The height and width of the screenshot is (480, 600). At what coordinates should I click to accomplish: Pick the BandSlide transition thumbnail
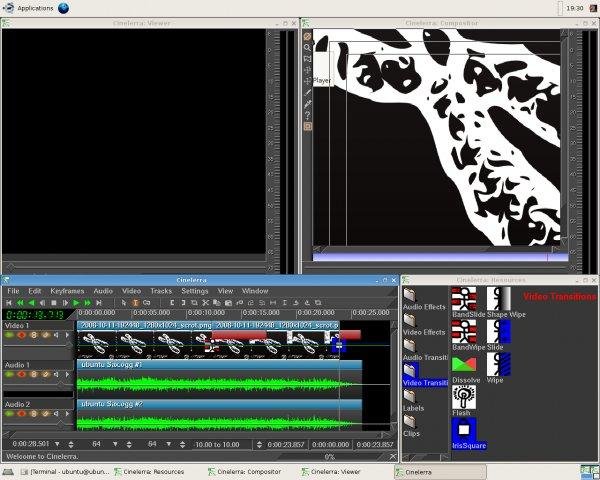click(x=463, y=297)
